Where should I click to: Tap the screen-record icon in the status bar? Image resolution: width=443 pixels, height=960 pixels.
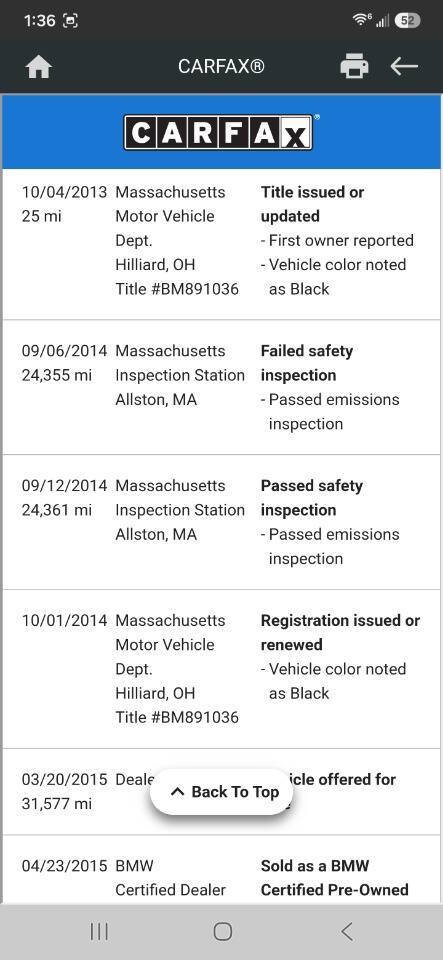pyautogui.click(x=70, y=21)
